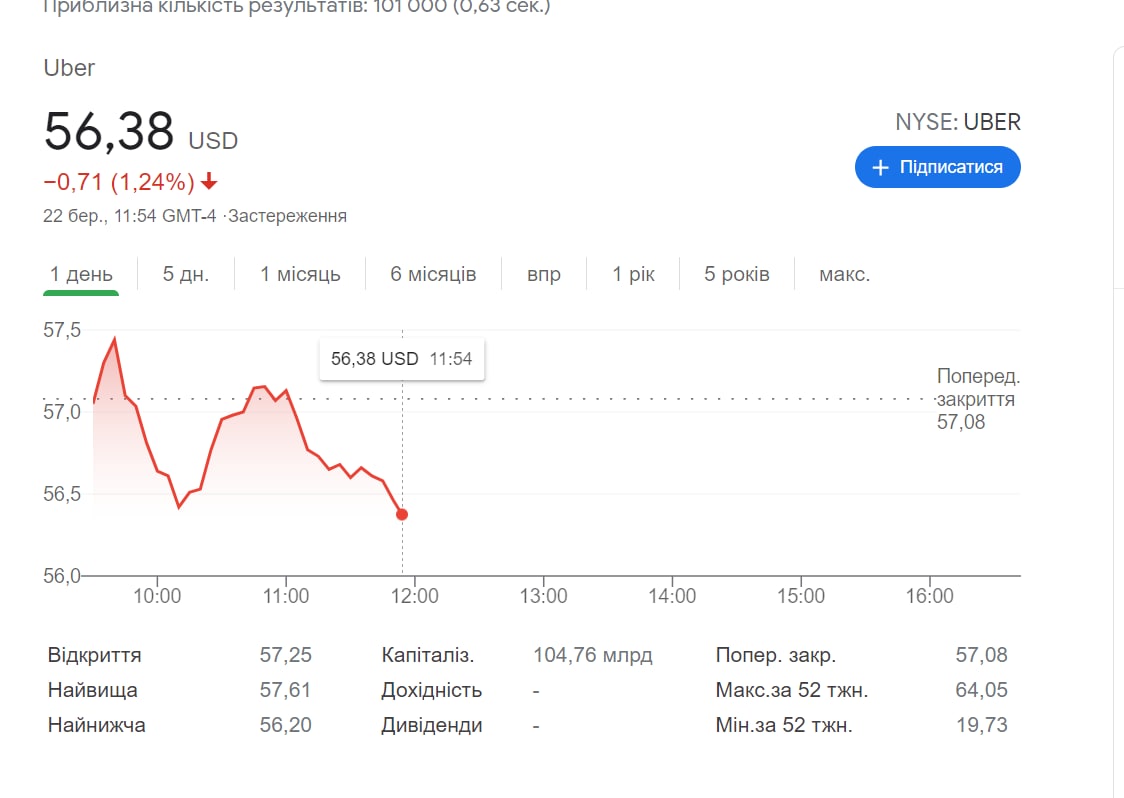
Task: Show the '6 місяців' price history
Action: [433, 274]
